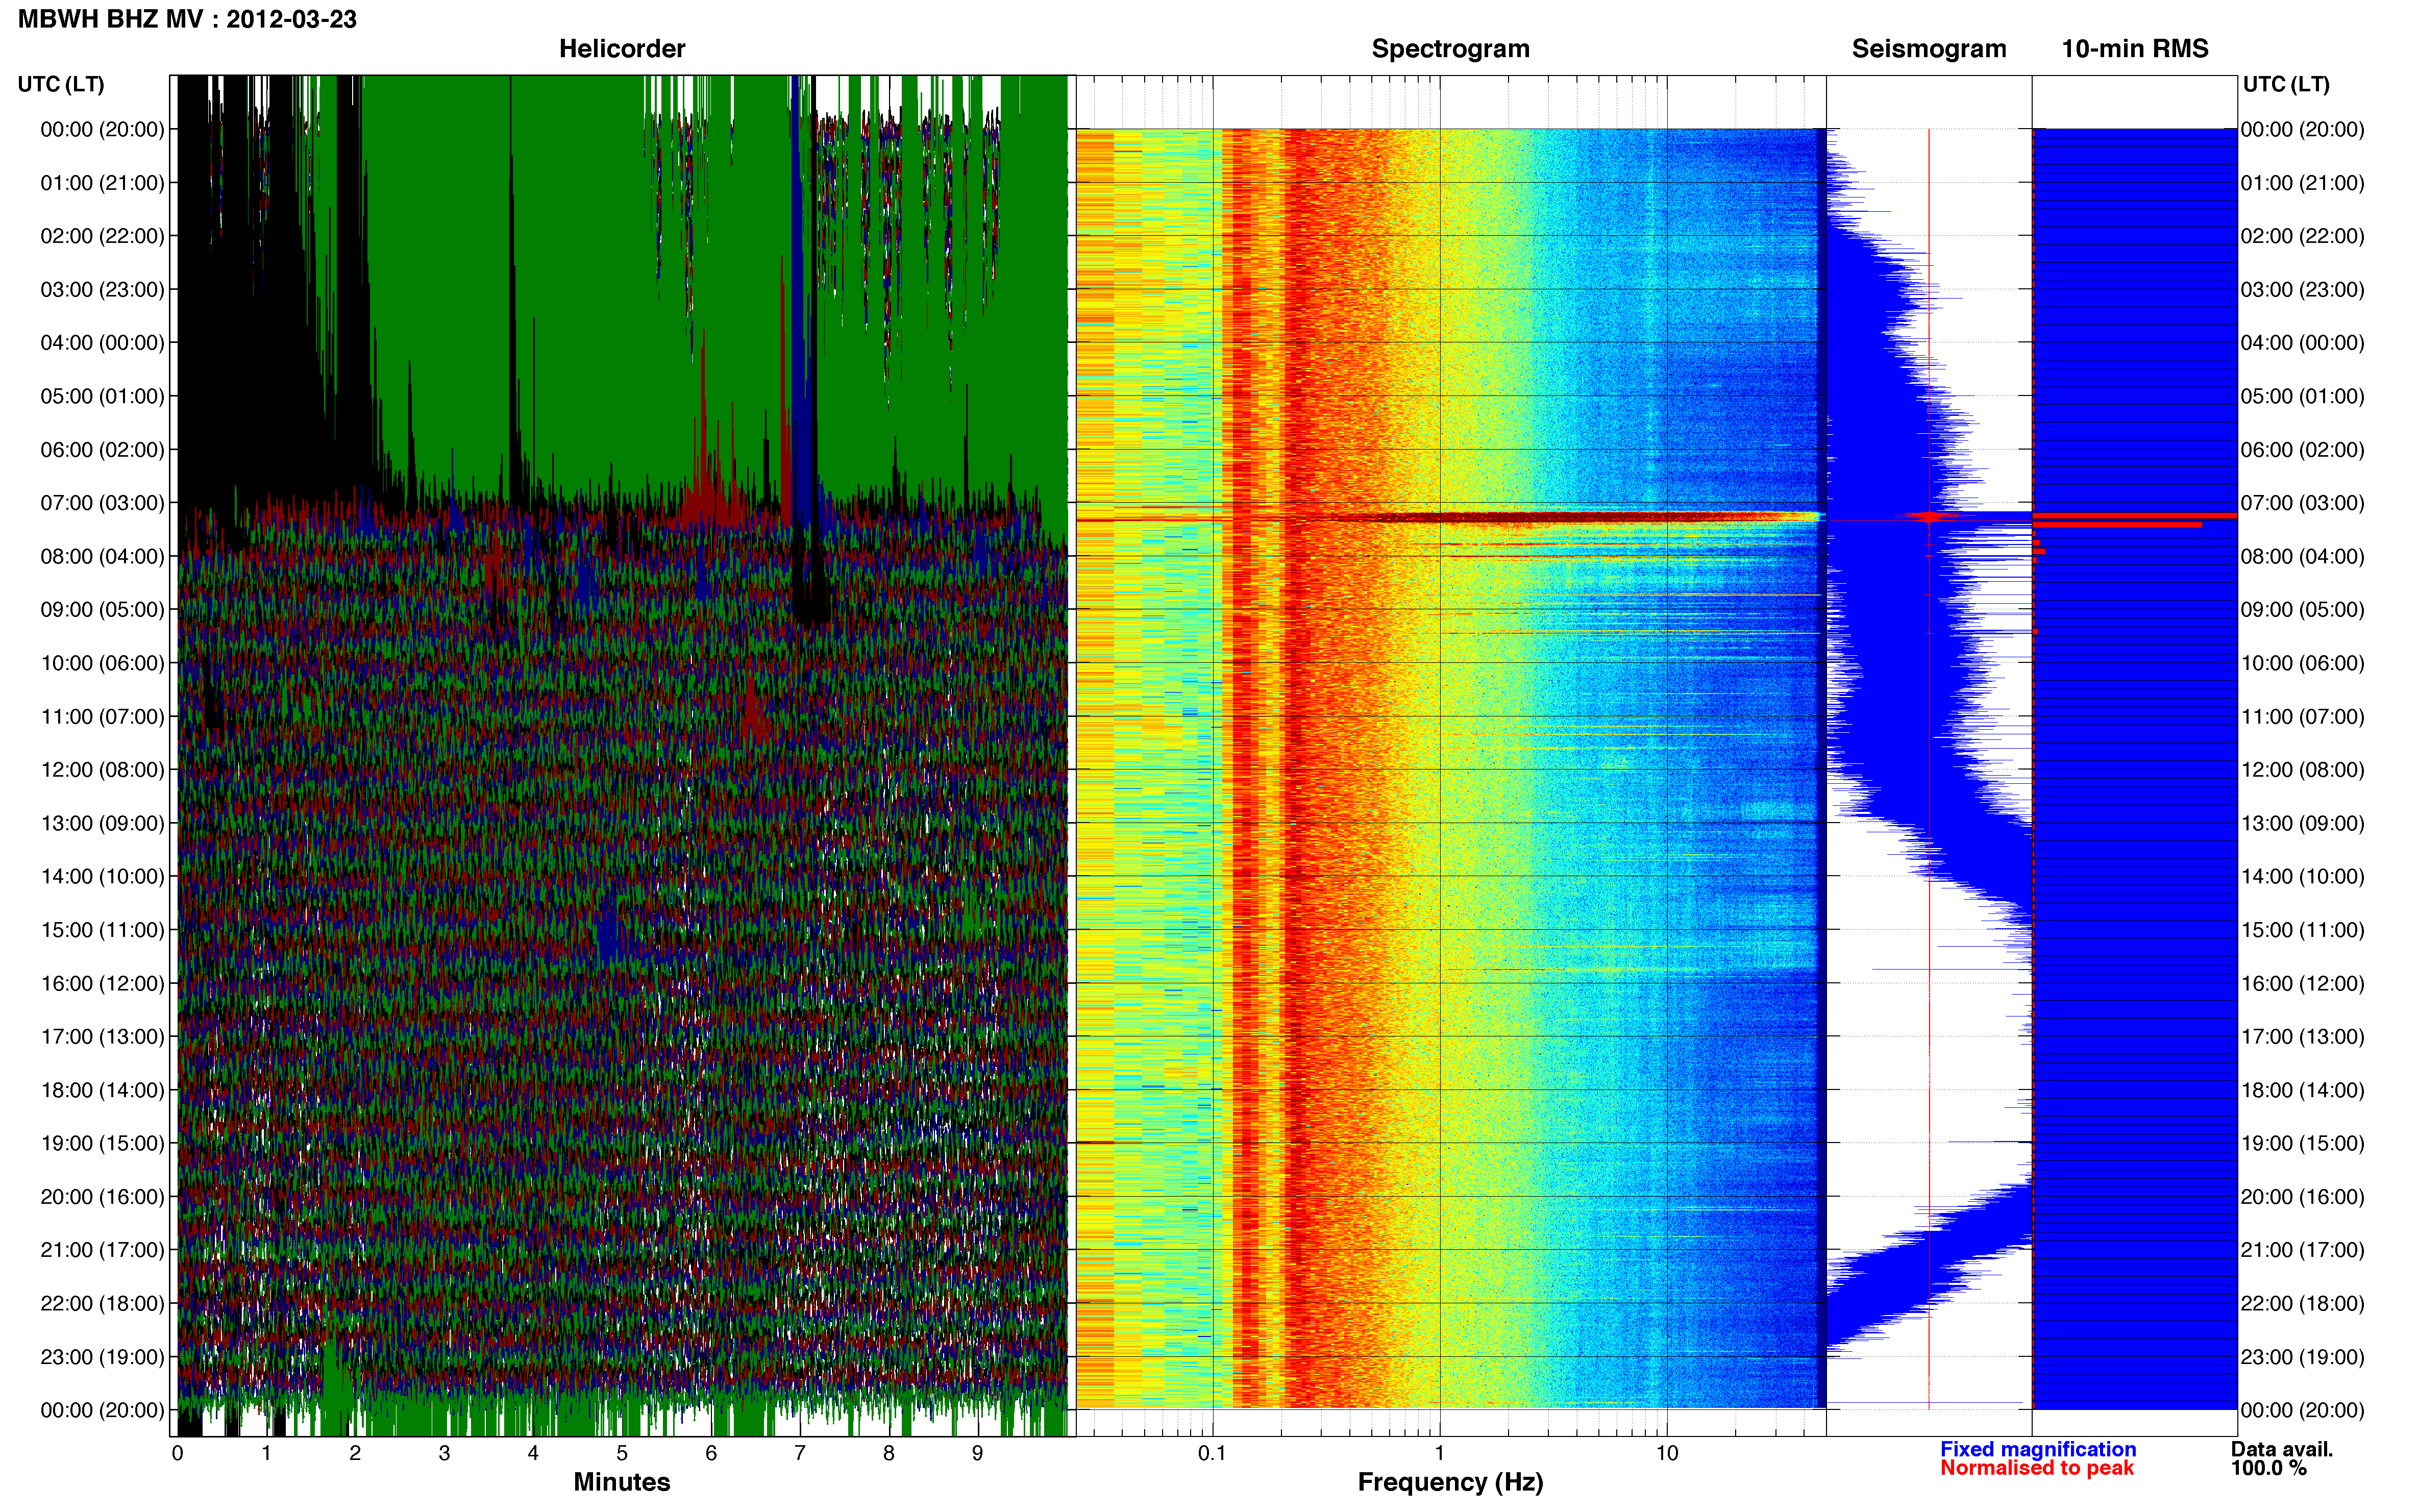2419x1512 pixels.
Task: Click the left '20:00 (16:00)' time label
Action: 102,1197
